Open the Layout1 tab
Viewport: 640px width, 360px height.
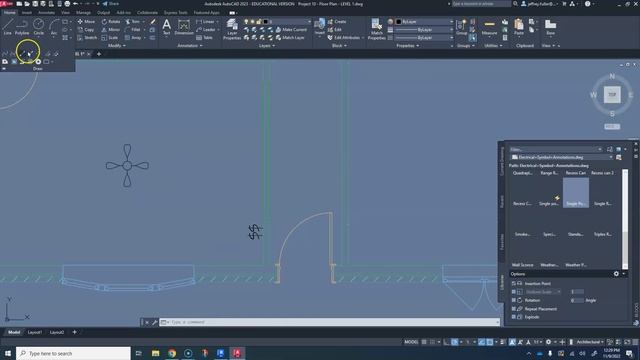tap(35, 332)
